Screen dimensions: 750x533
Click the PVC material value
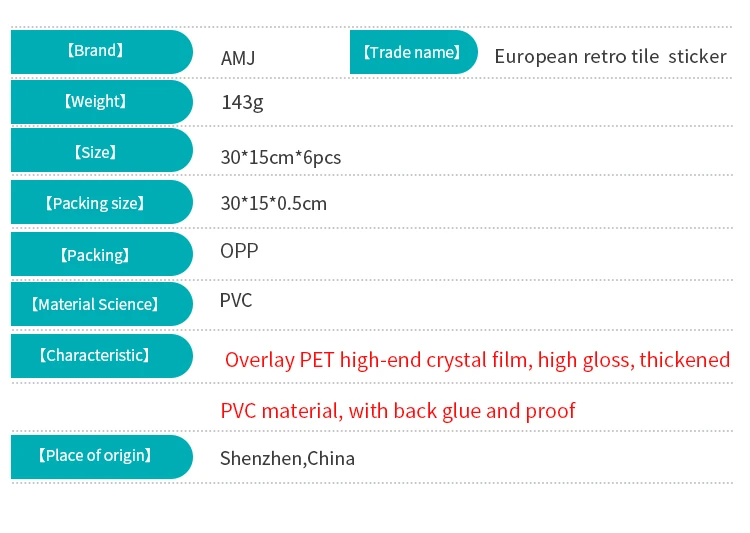tap(236, 300)
